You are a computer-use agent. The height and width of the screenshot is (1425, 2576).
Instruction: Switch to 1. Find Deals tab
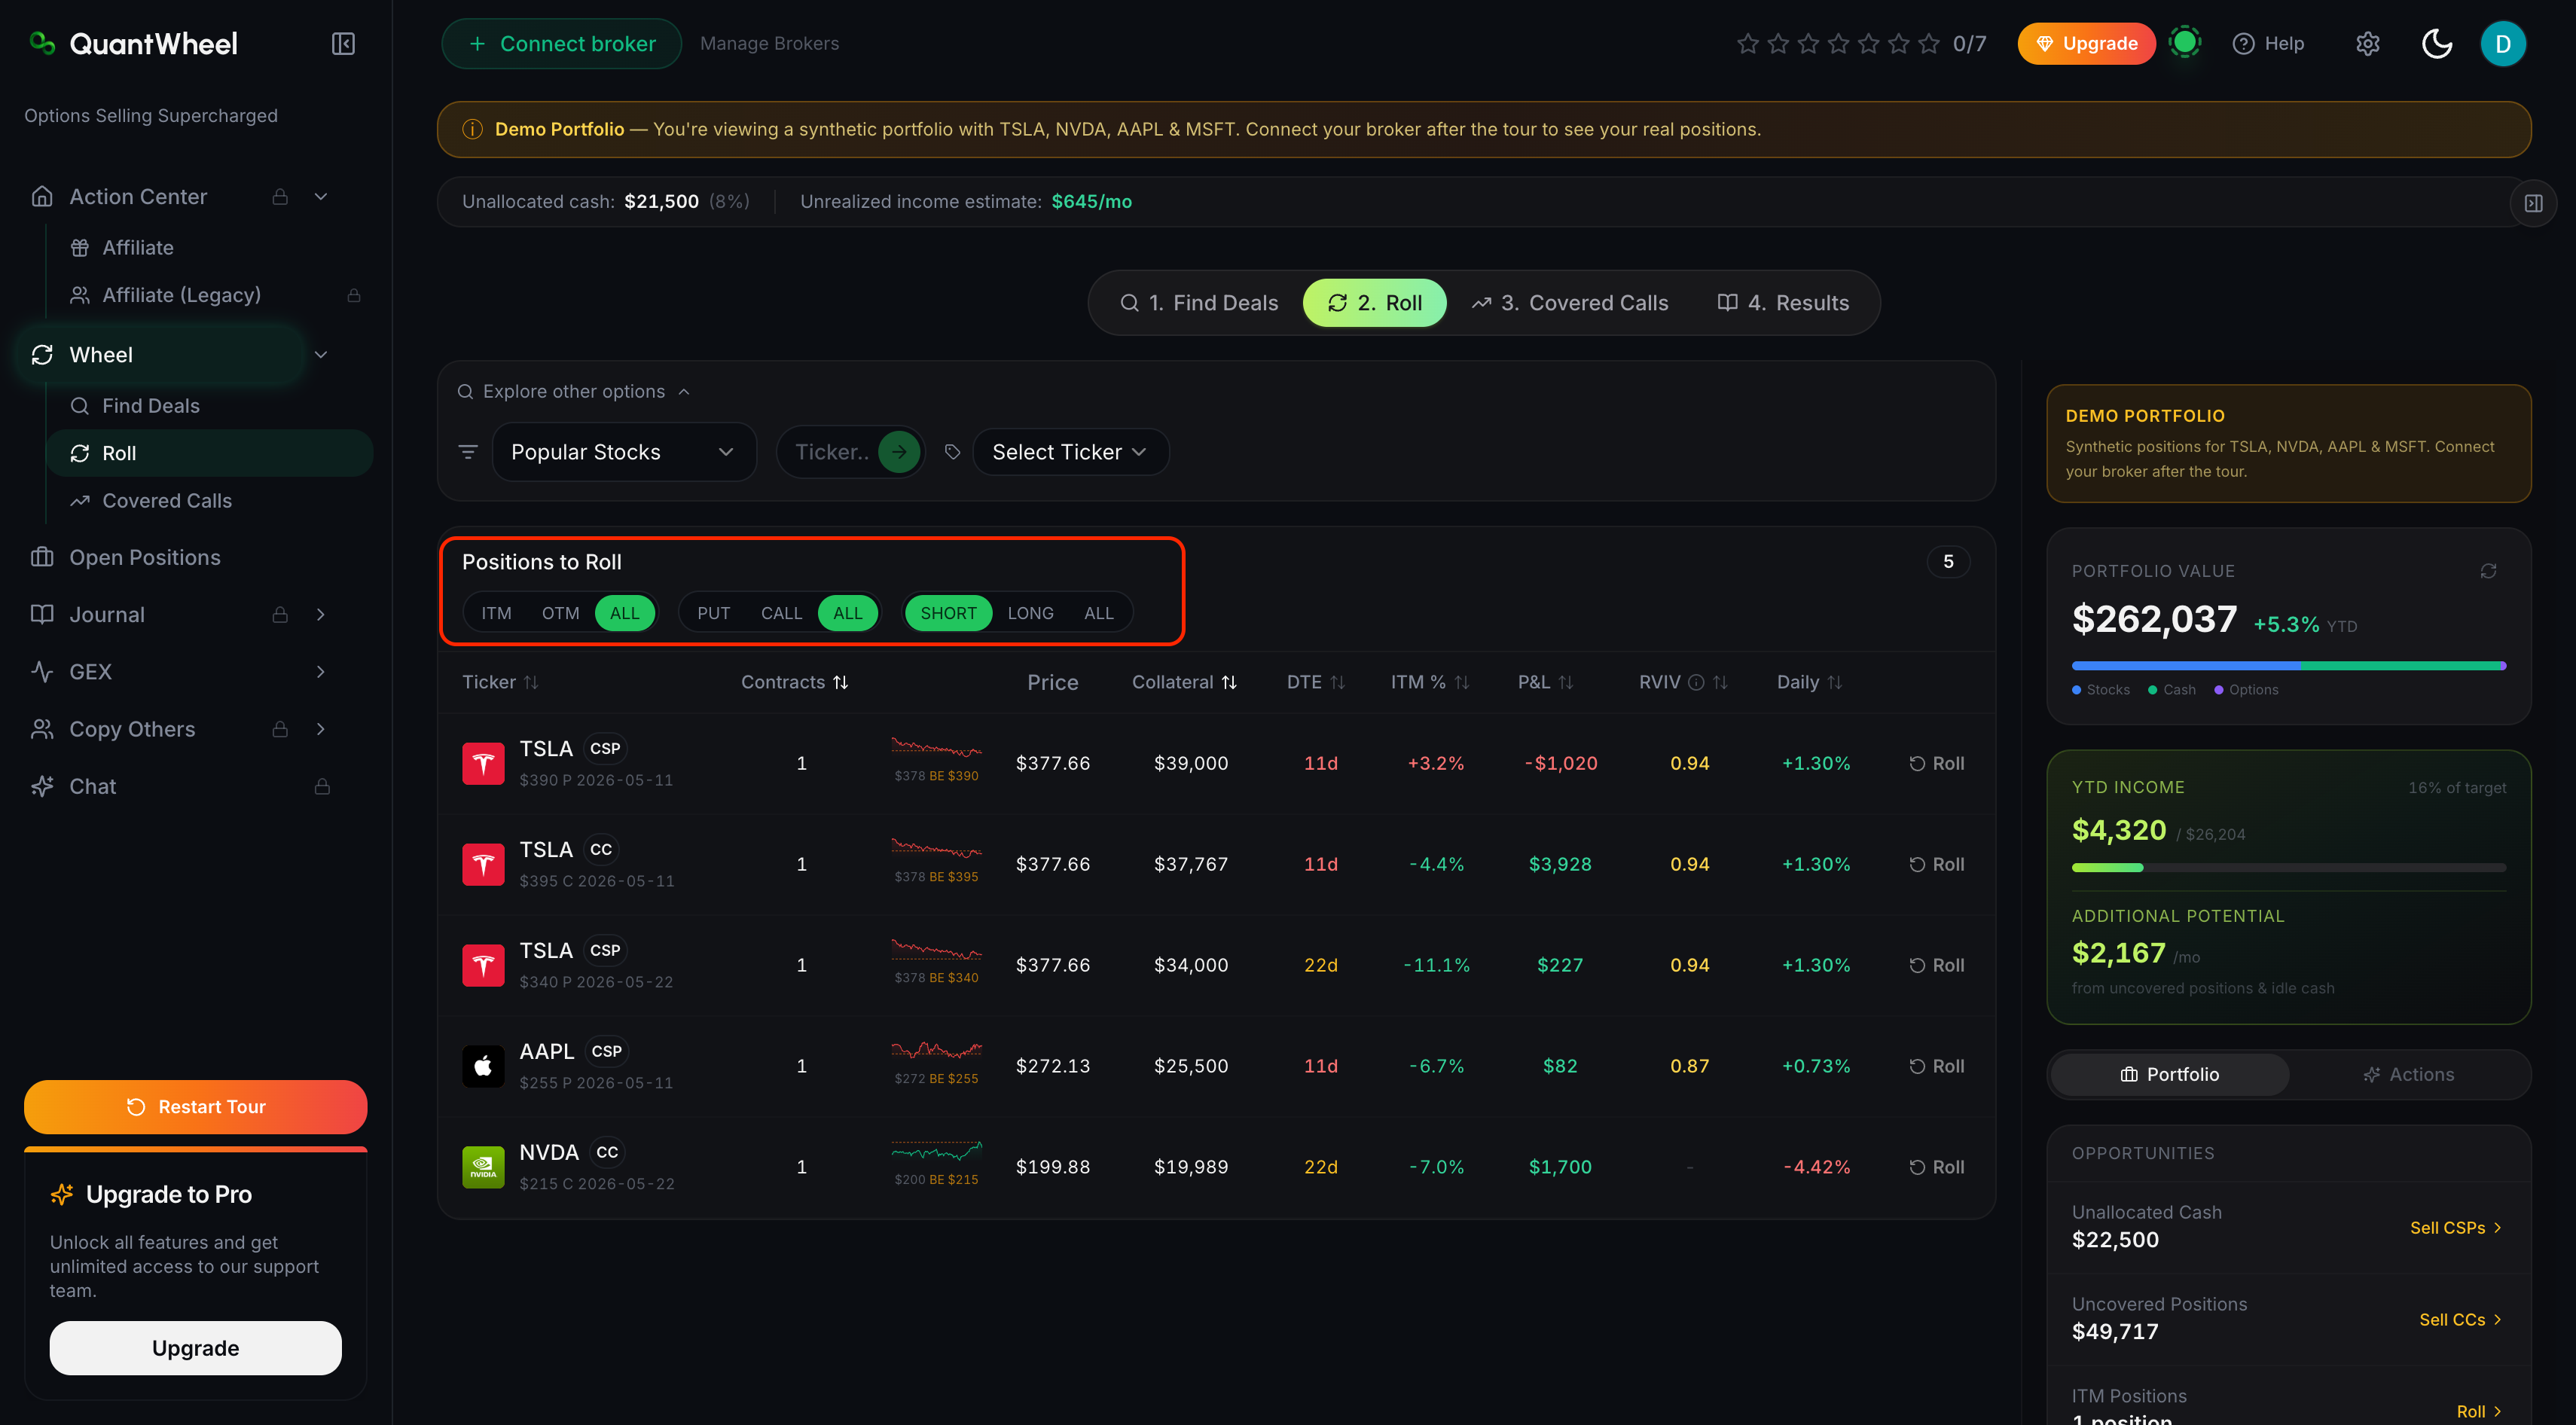coord(1198,303)
